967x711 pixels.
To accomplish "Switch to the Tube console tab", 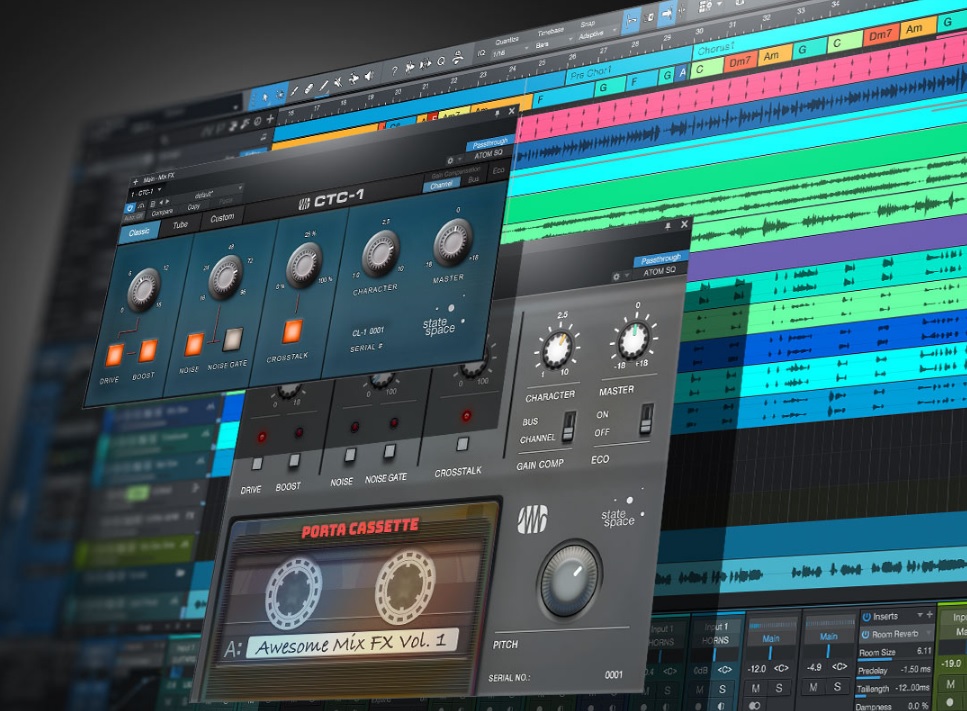I will 180,225.
